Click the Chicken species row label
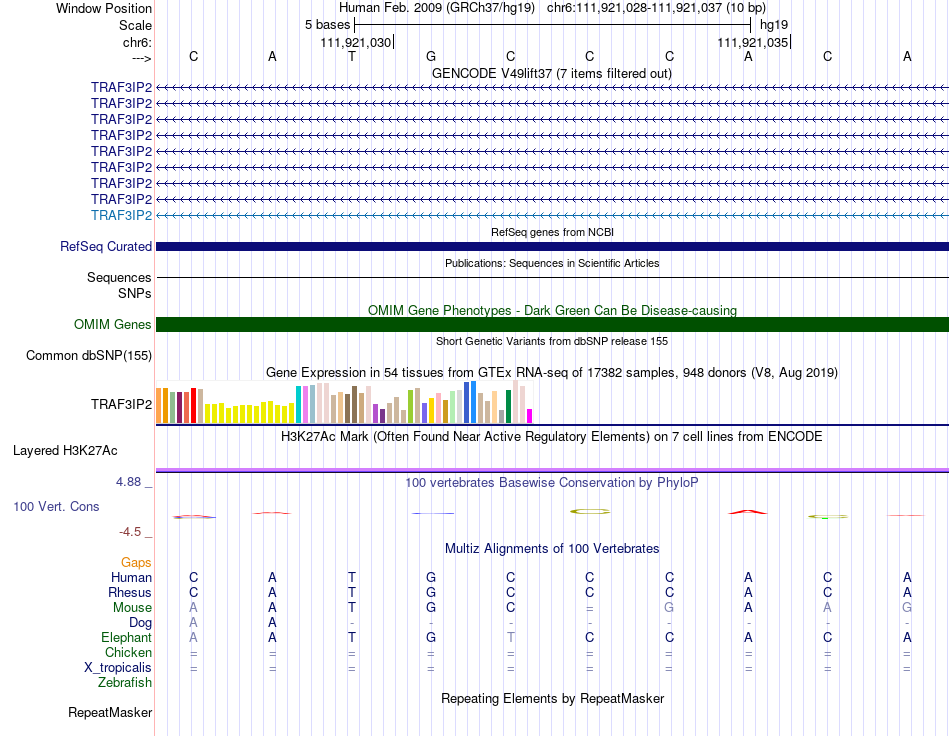The width and height of the screenshot is (950, 736). click(x=128, y=652)
